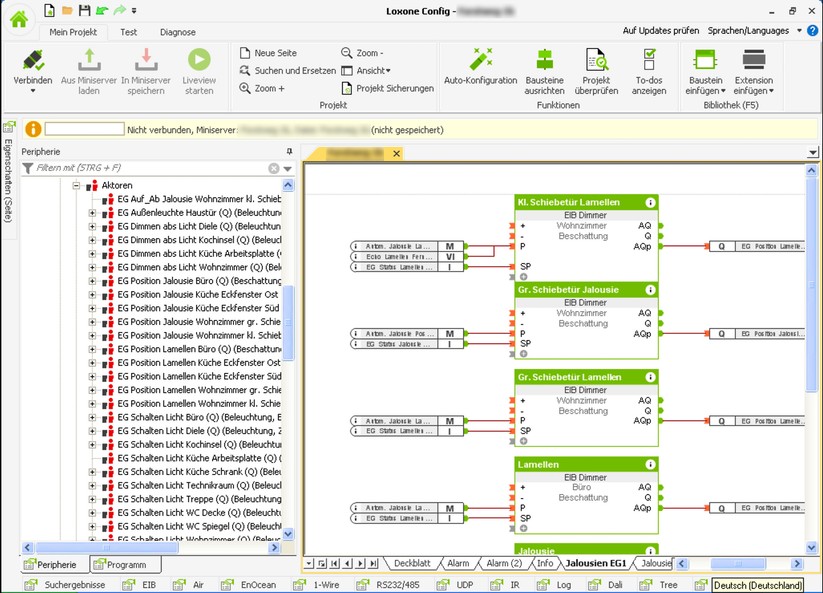823x593 pixels.
Task: Go to last page navigation button
Action: (x=373, y=564)
